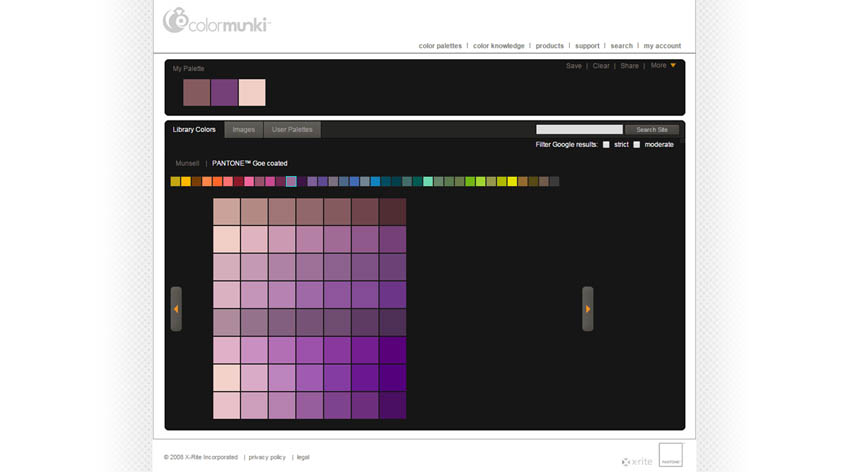The height and width of the screenshot is (472, 845).
Task: Click the Pantone logo box in footer
Action: (670, 454)
